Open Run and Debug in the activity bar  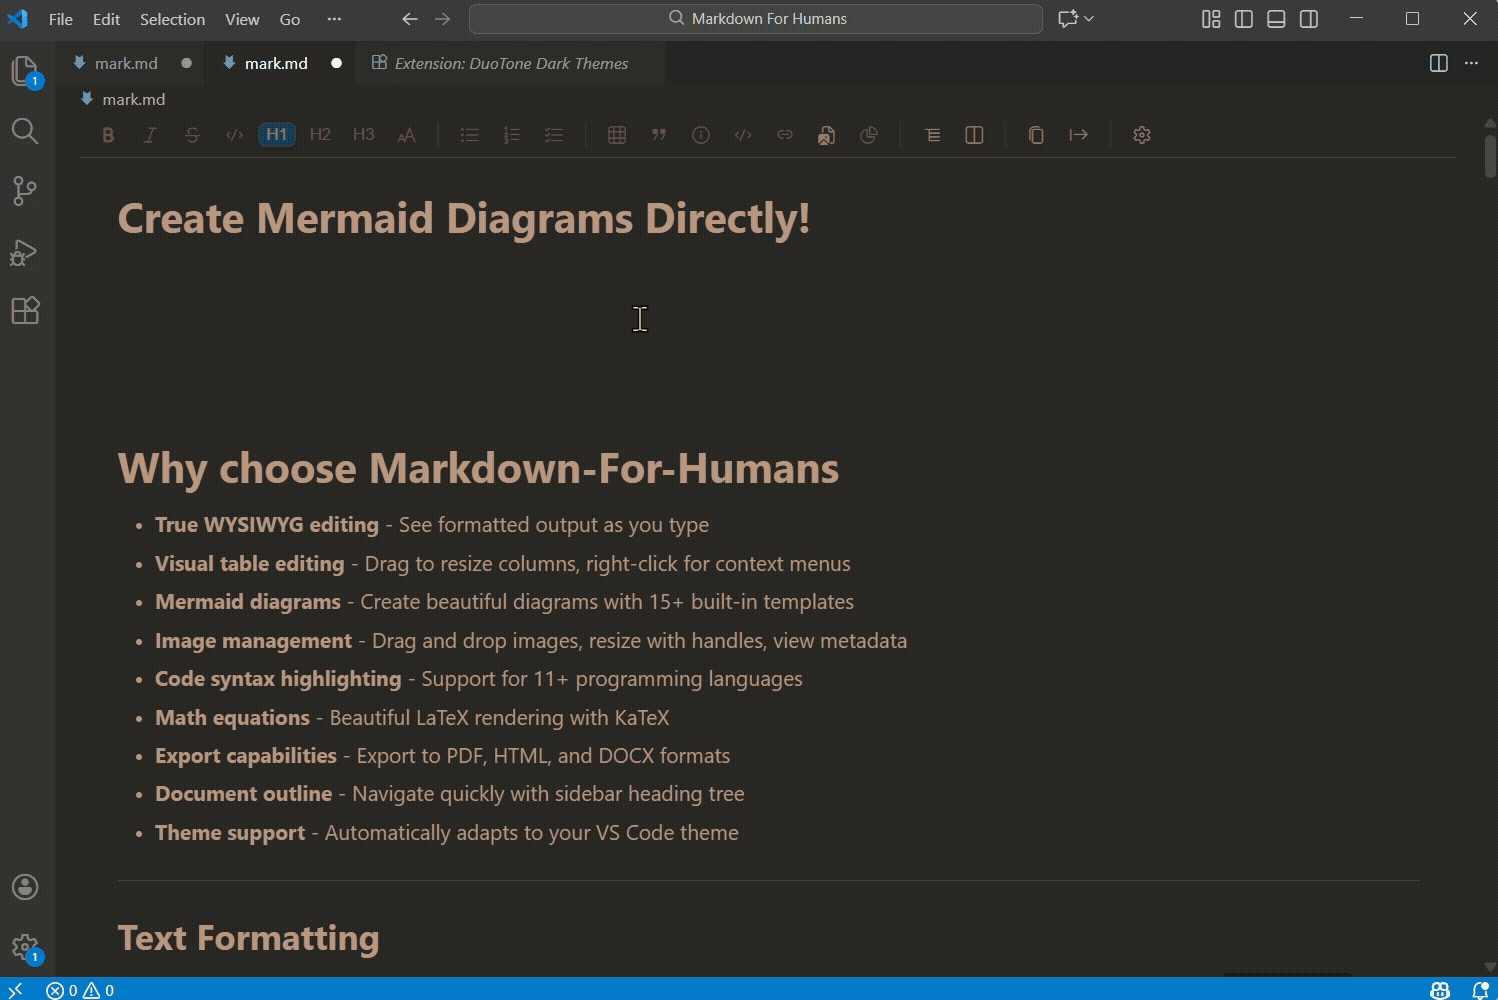click(x=25, y=252)
